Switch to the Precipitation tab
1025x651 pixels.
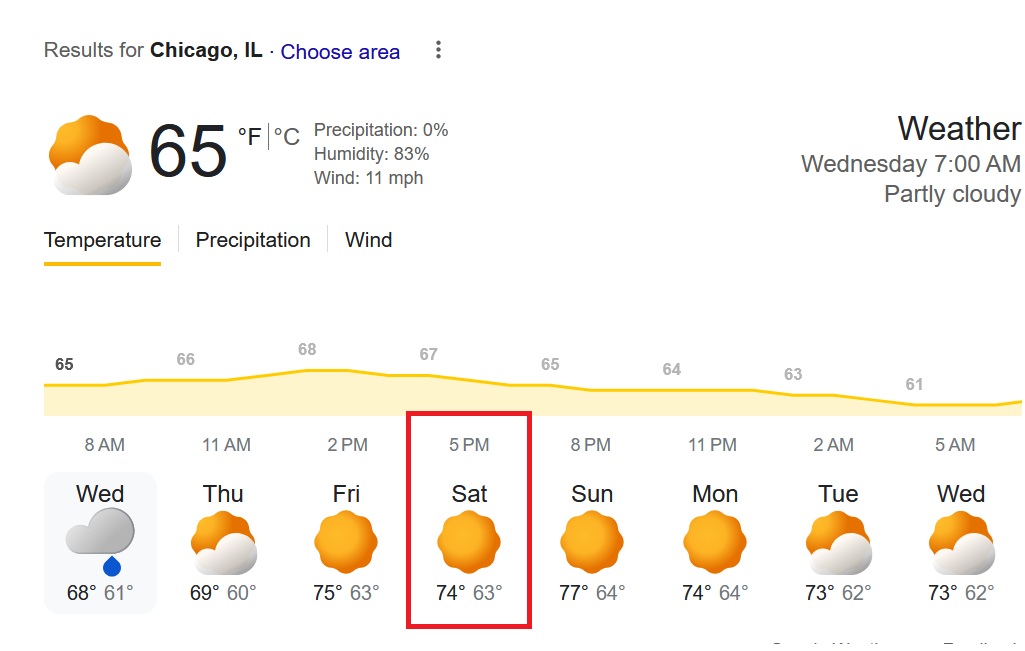point(253,240)
